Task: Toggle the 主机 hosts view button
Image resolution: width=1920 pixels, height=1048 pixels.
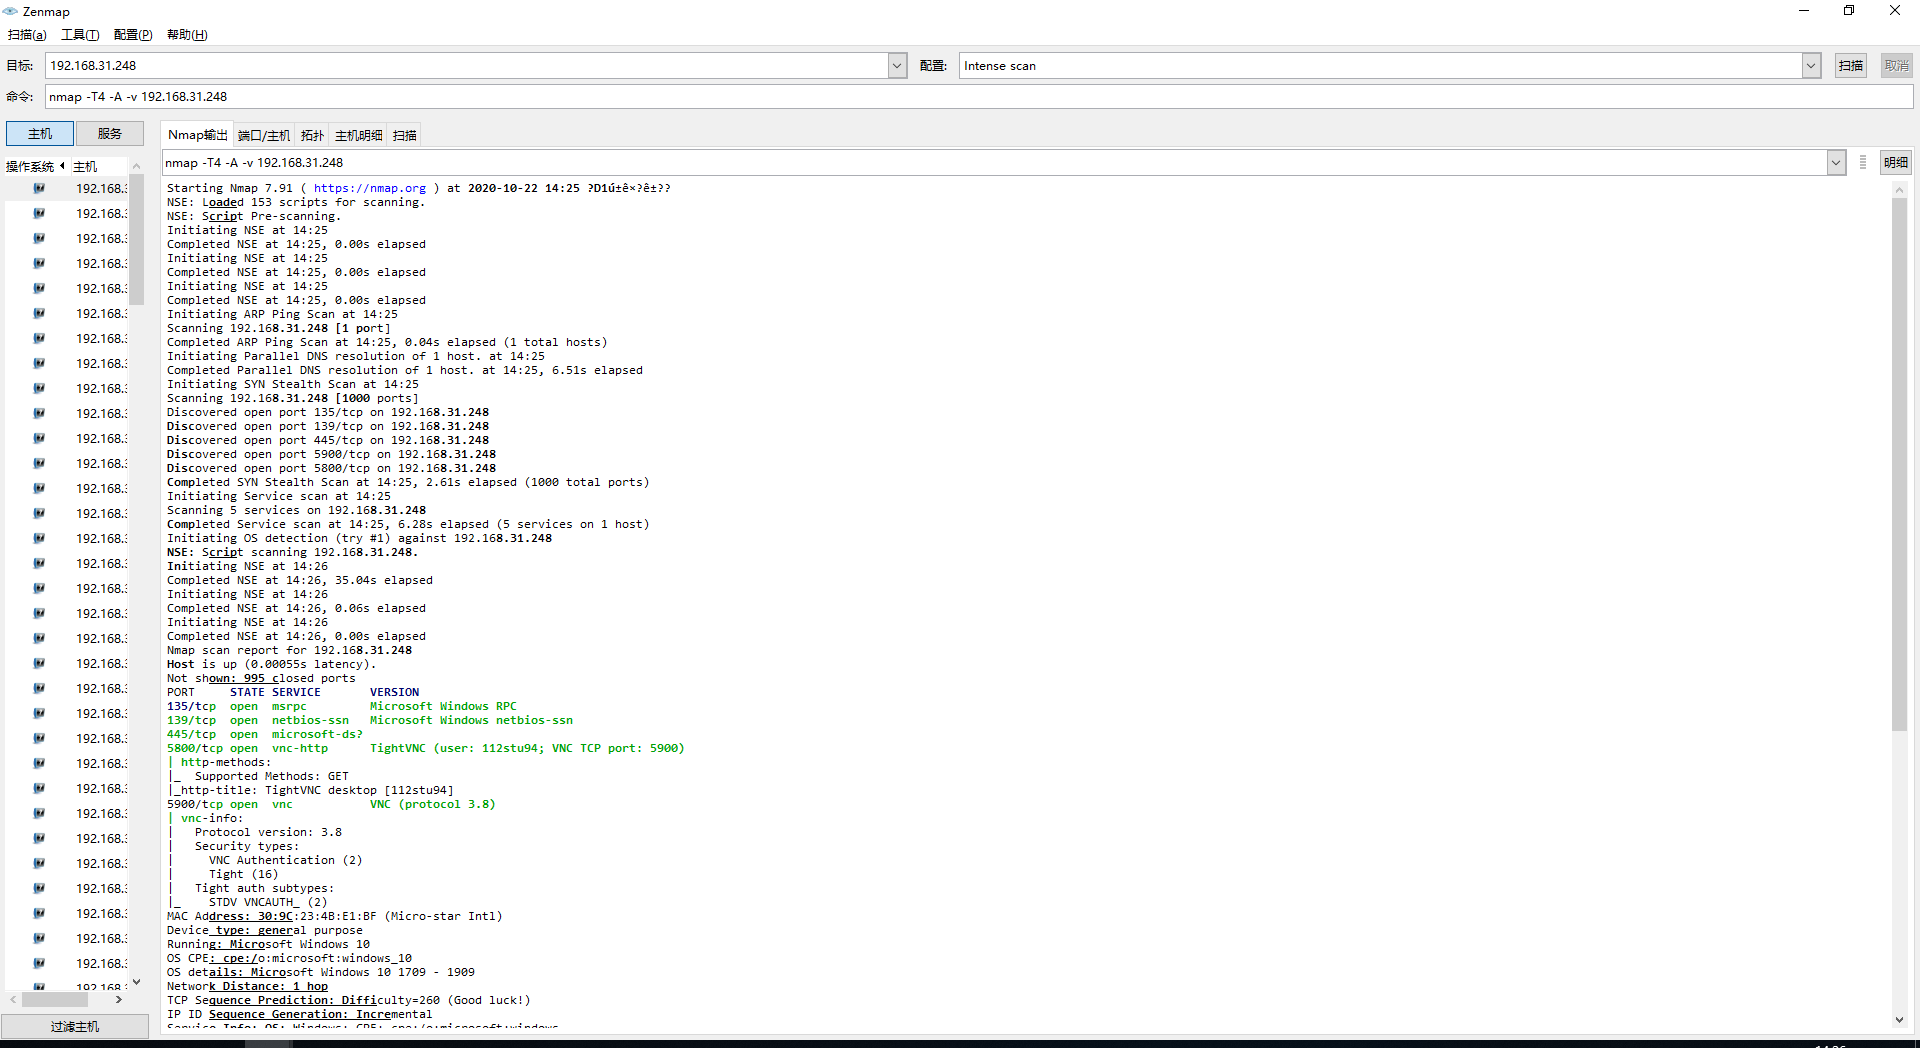Action: pyautogui.click(x=40, y=134)
